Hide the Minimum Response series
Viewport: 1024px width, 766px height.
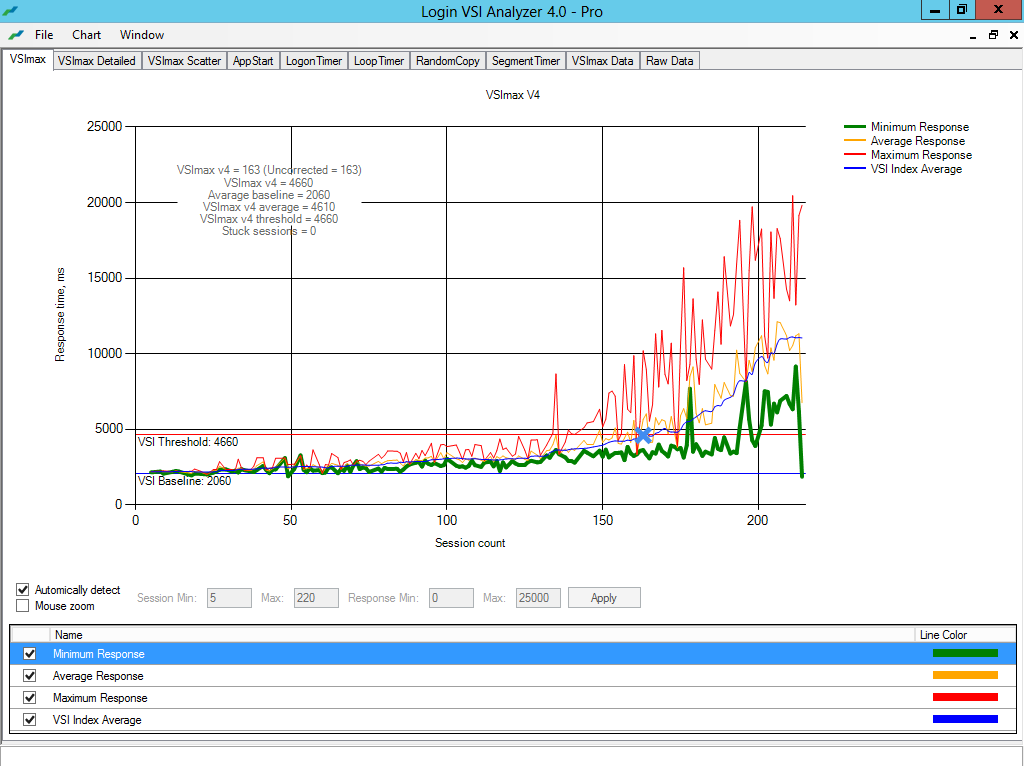[29, 654]
